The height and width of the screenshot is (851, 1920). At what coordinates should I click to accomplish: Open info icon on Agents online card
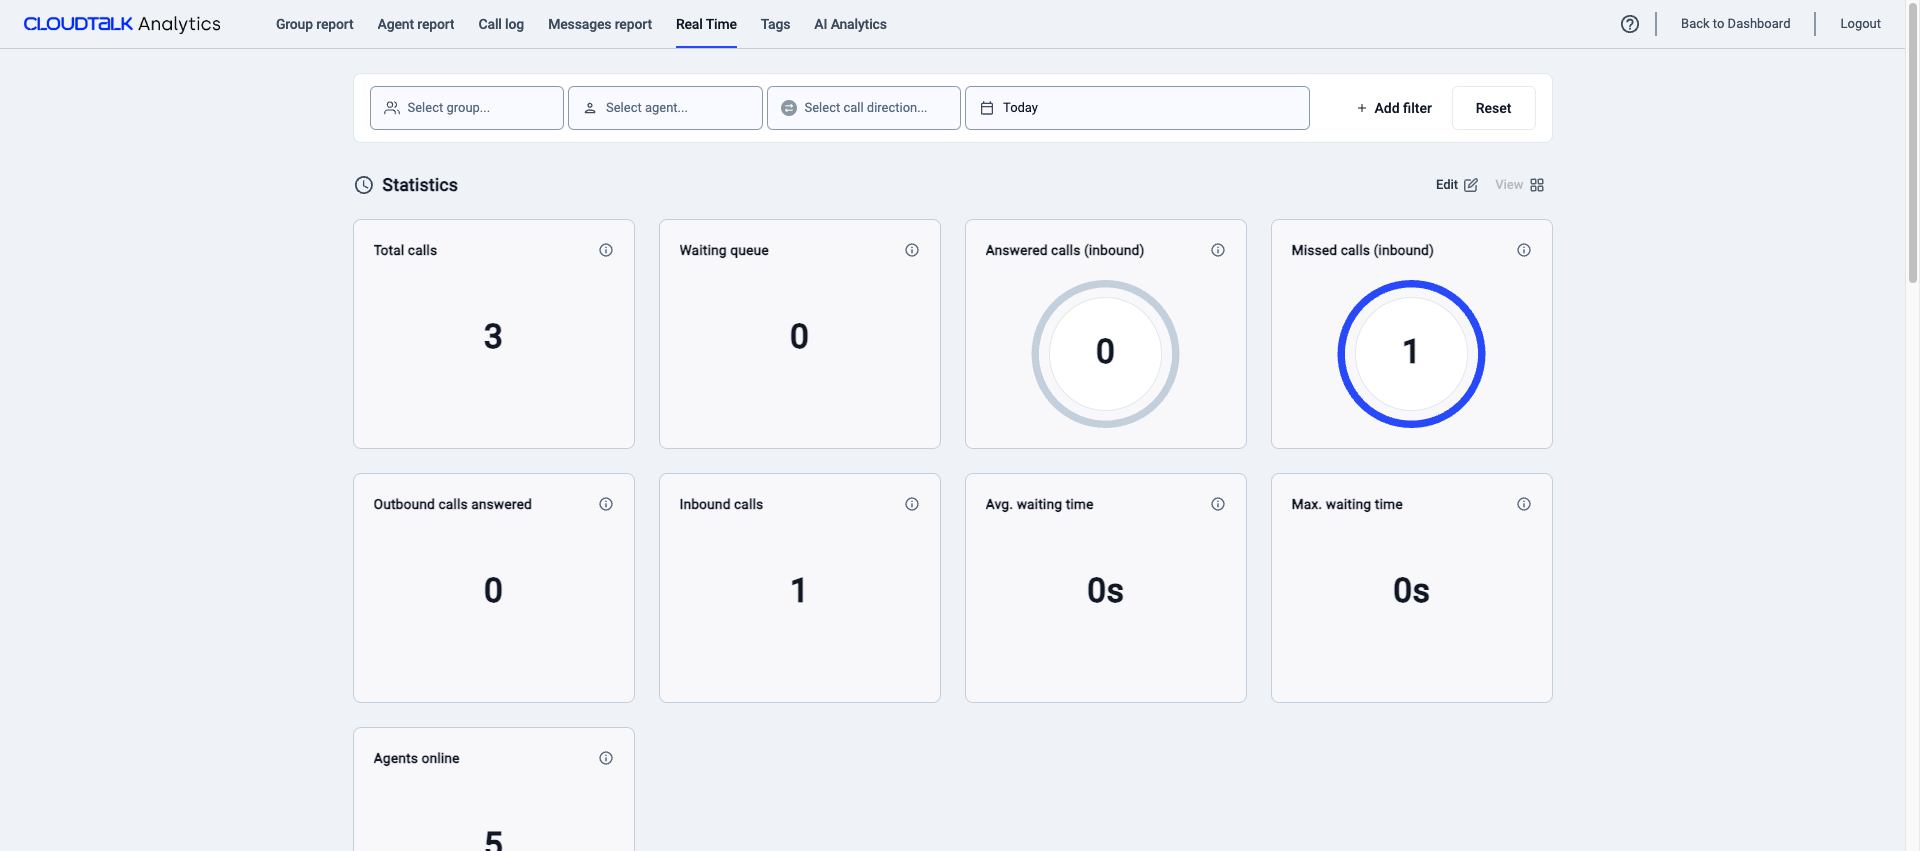point(606,758)
